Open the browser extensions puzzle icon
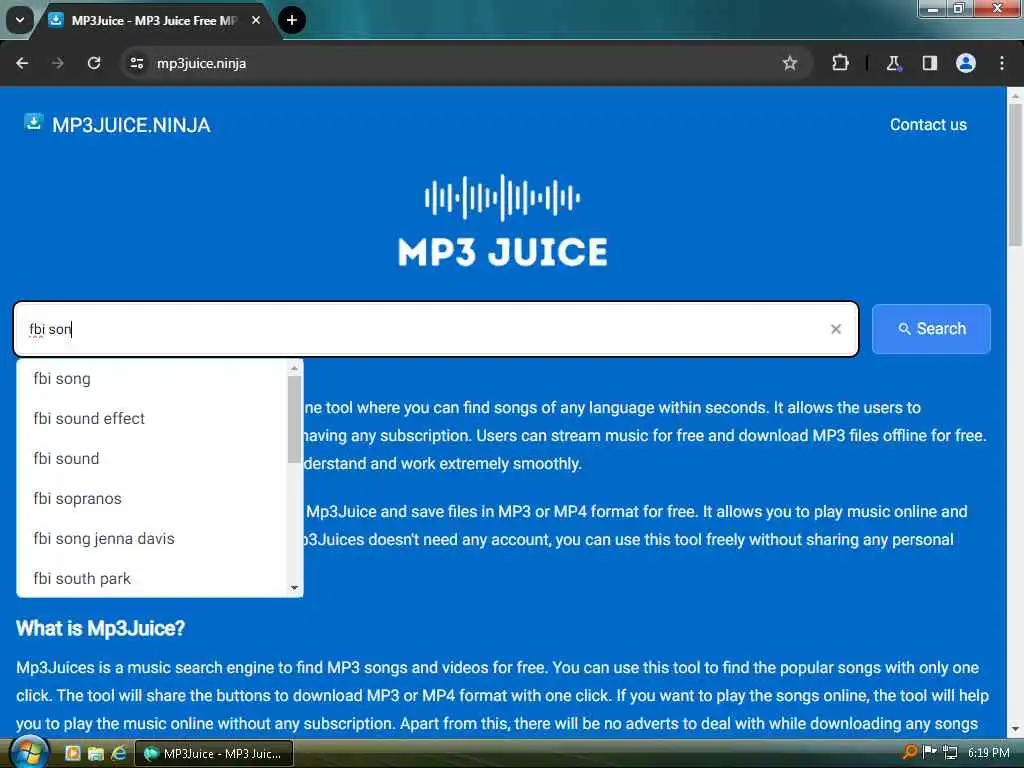1024x768 pixels. tap(840, 63)
